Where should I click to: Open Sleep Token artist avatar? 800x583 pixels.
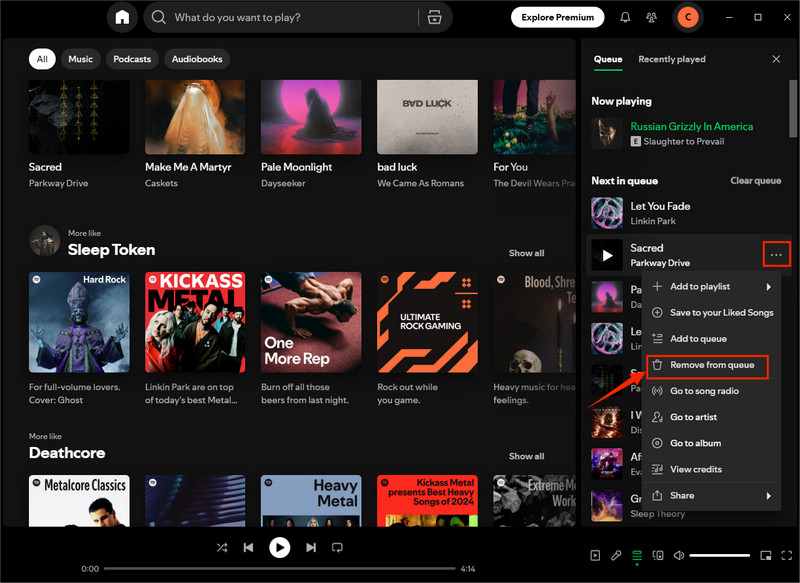click(44, 240)
